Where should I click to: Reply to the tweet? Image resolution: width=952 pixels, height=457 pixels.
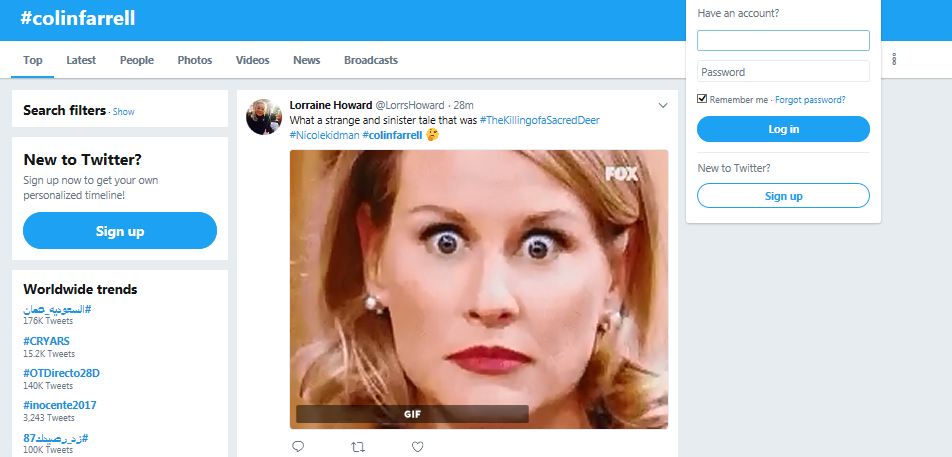tap(298, 447)
